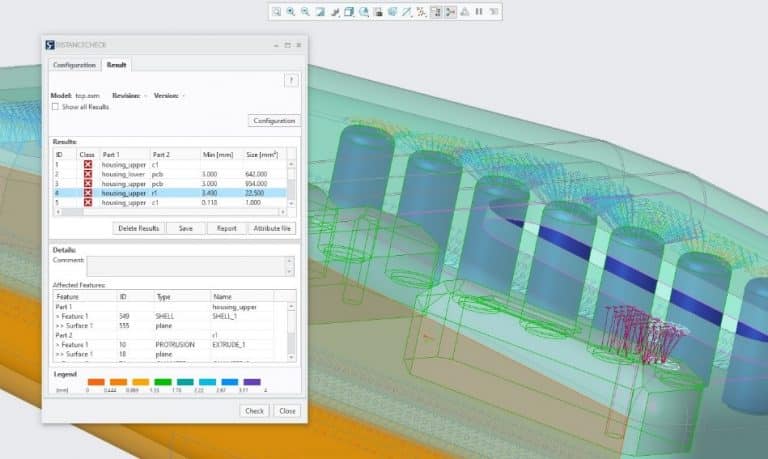Click the Pause icon in graphics toolbar
The width and height of the screenshot is (768, 459).
(479, 12)
